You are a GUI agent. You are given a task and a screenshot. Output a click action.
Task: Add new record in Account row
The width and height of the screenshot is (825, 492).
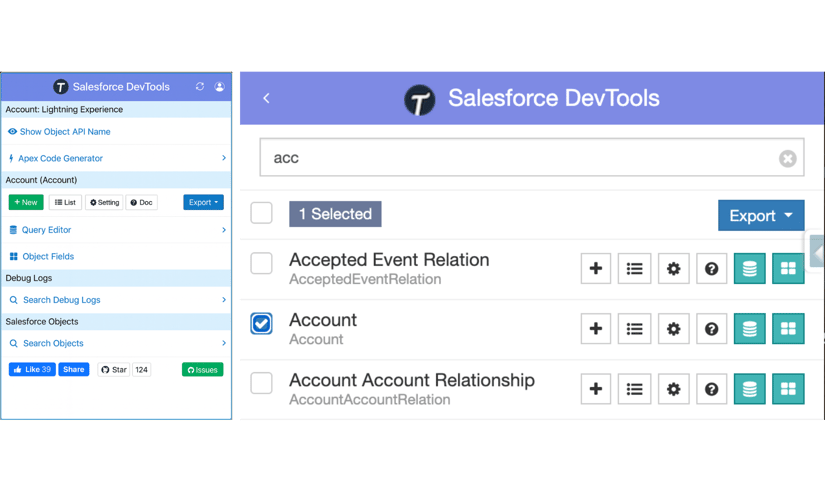(x=596, y=329)
